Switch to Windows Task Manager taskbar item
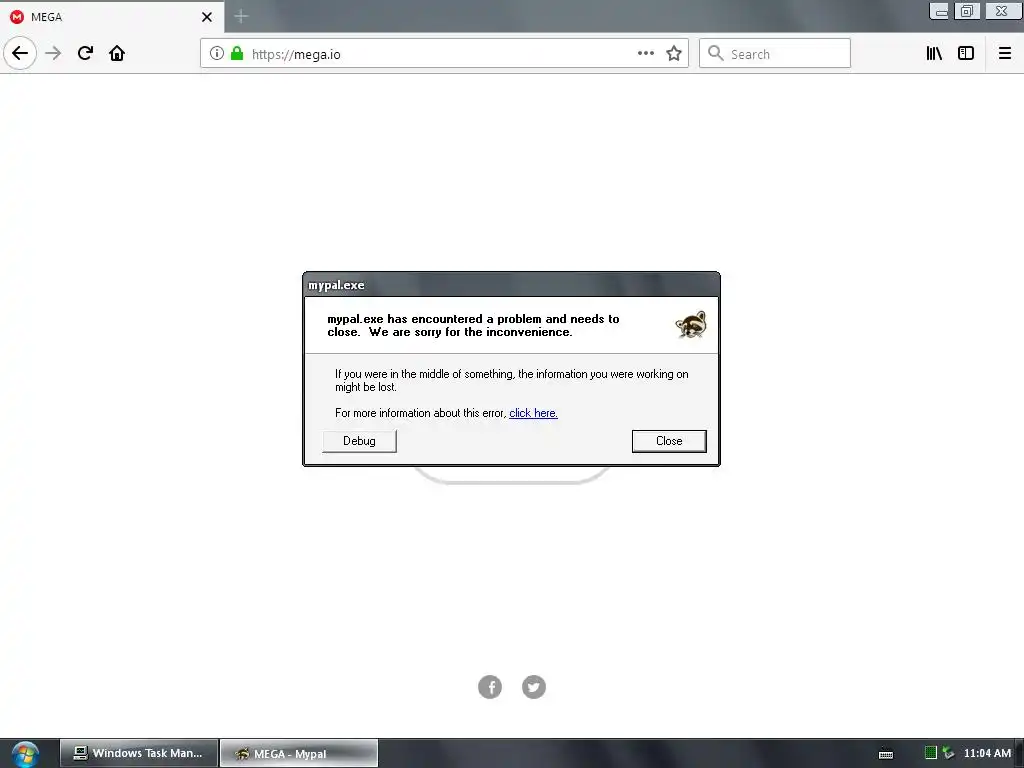Viewport: 1024px width, 768px height. 138,753
